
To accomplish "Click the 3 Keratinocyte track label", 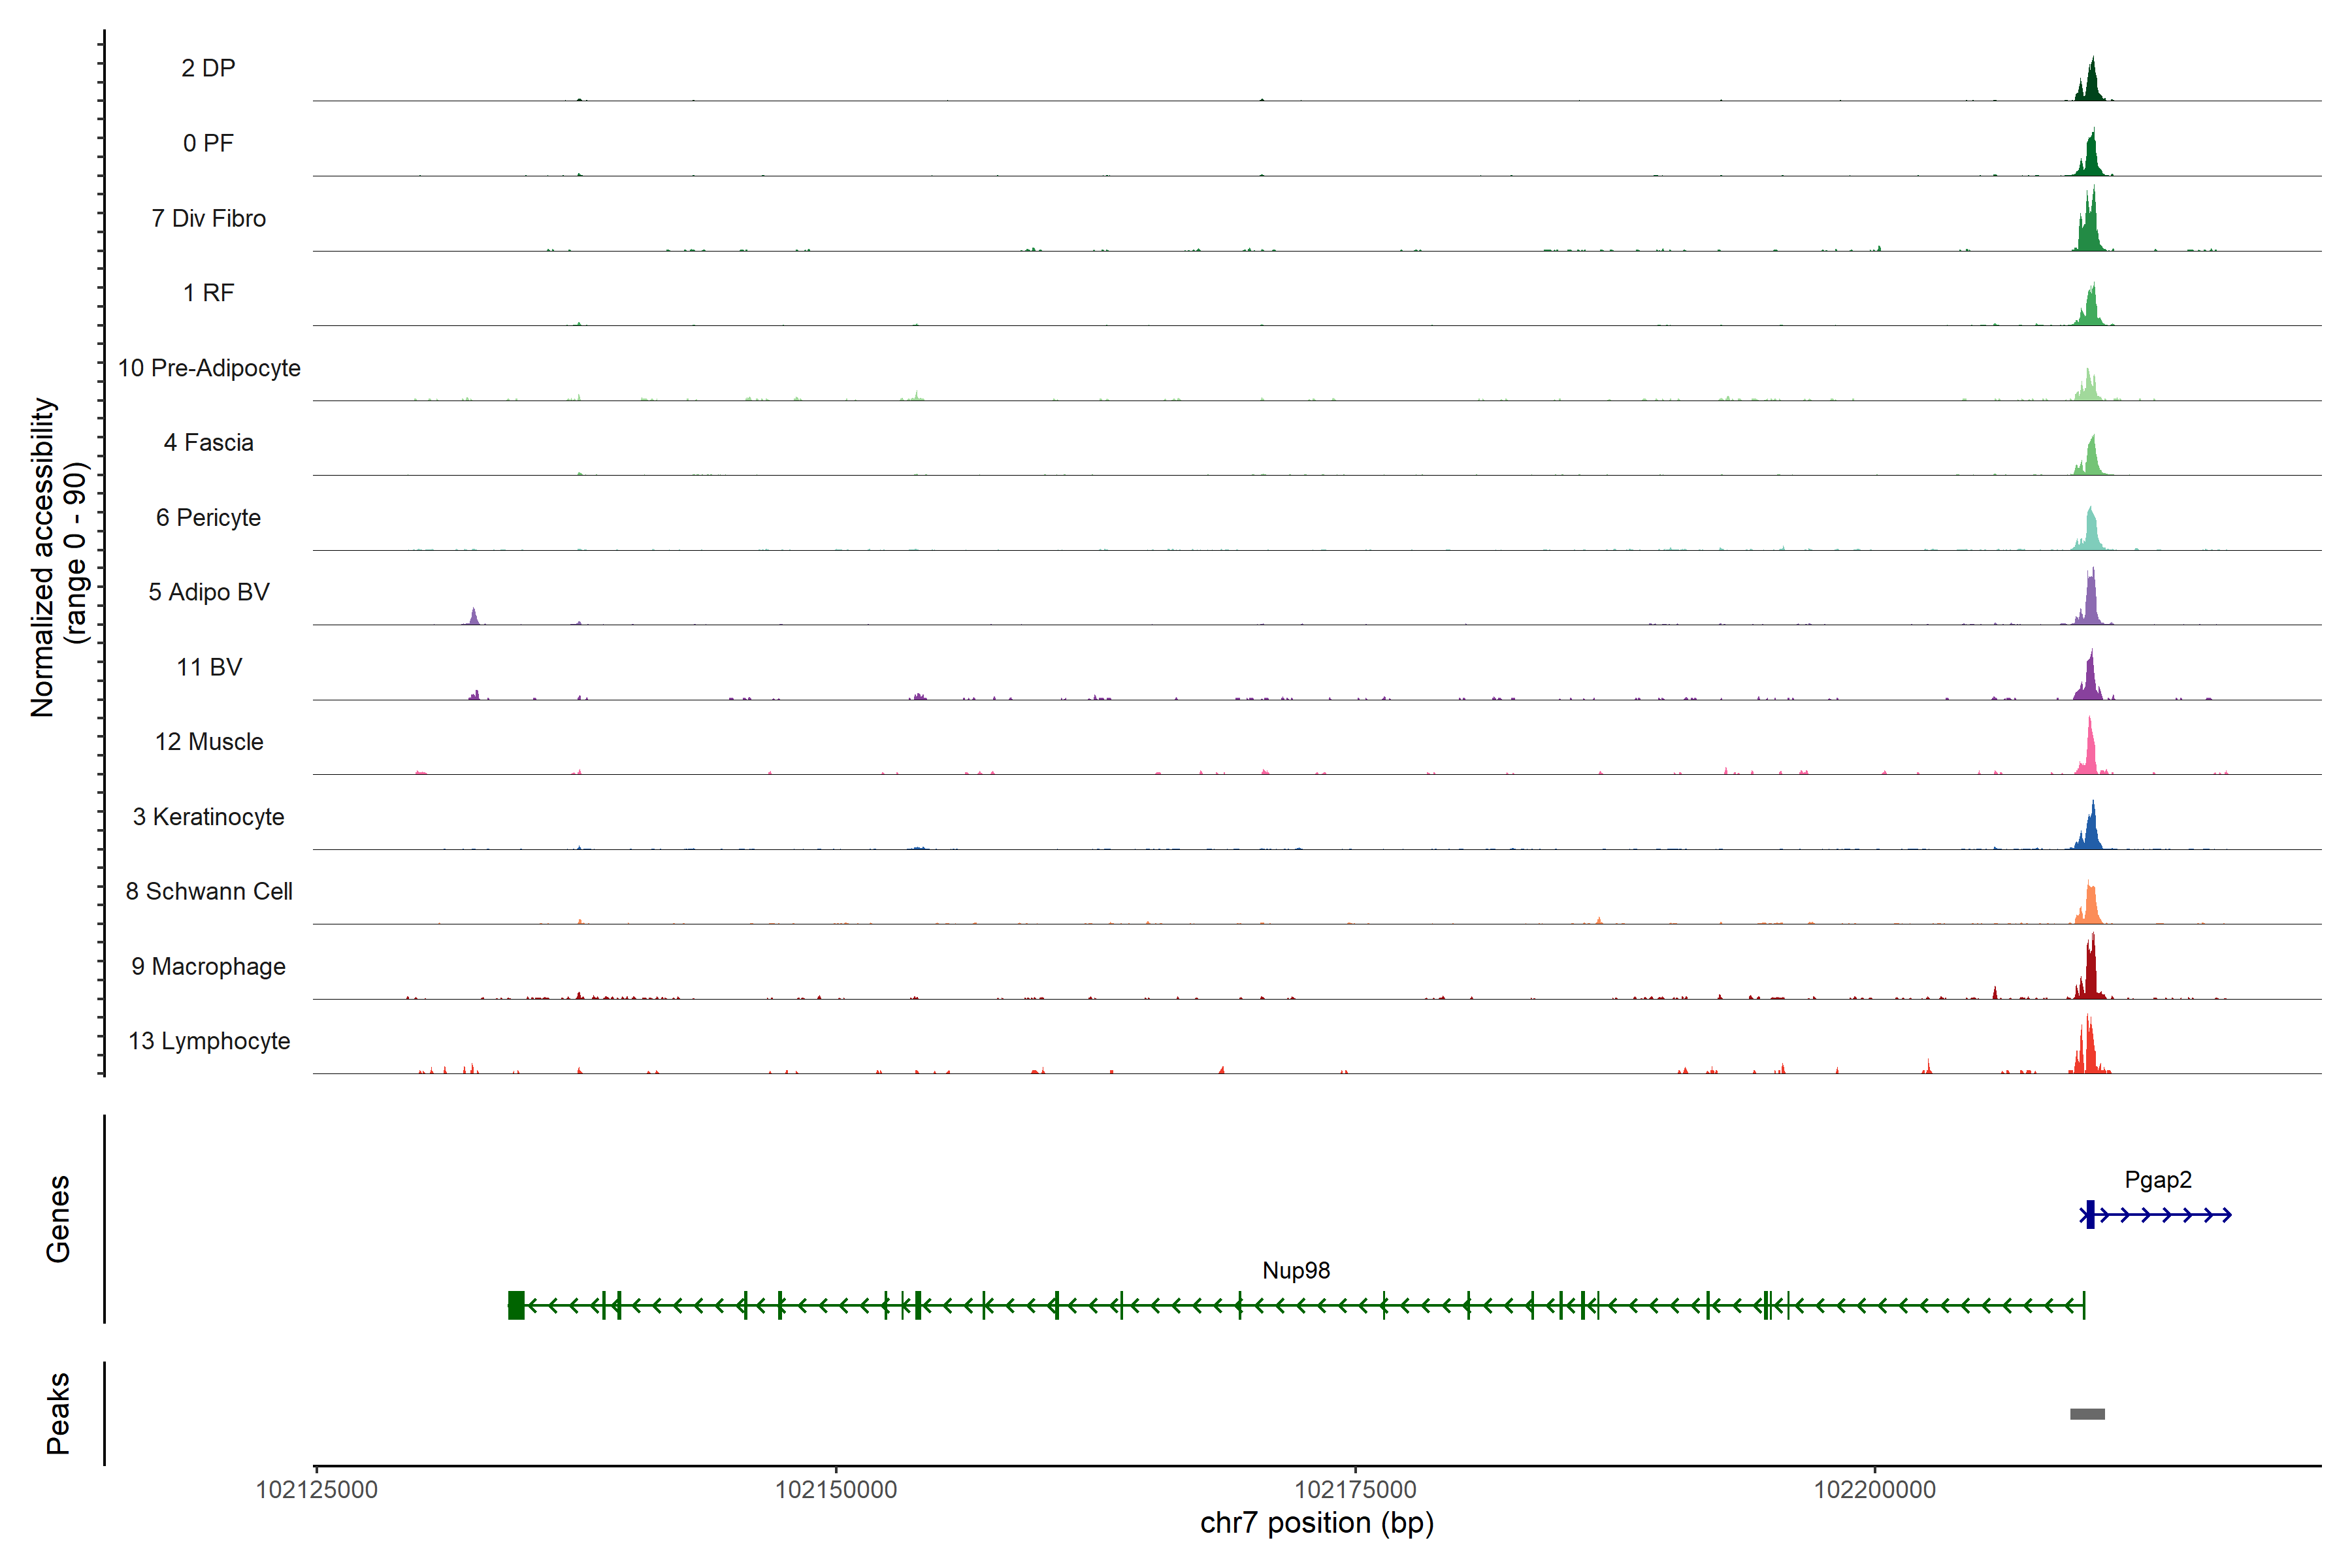I will (x=209, y=817).
